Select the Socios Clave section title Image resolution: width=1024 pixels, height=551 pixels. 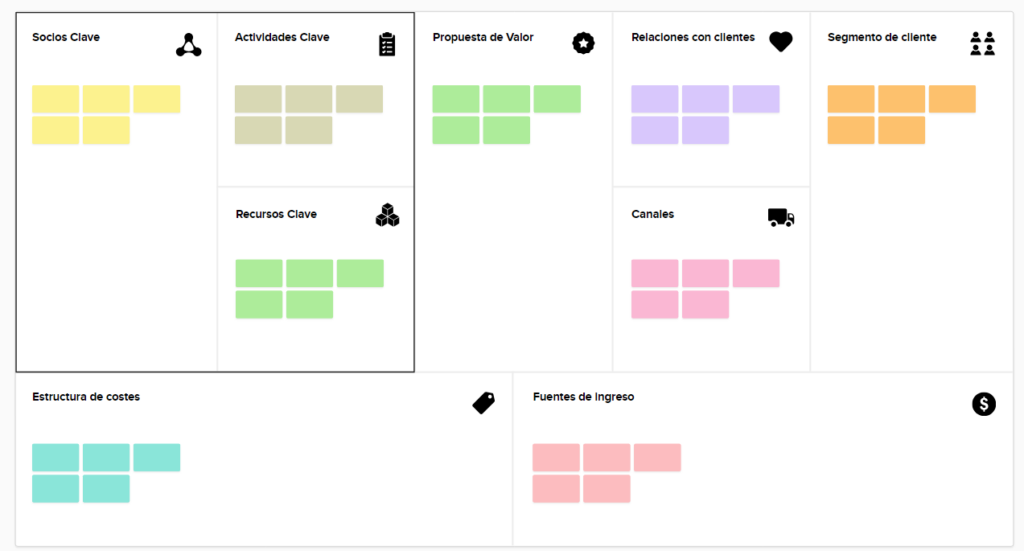pos(66,38)
